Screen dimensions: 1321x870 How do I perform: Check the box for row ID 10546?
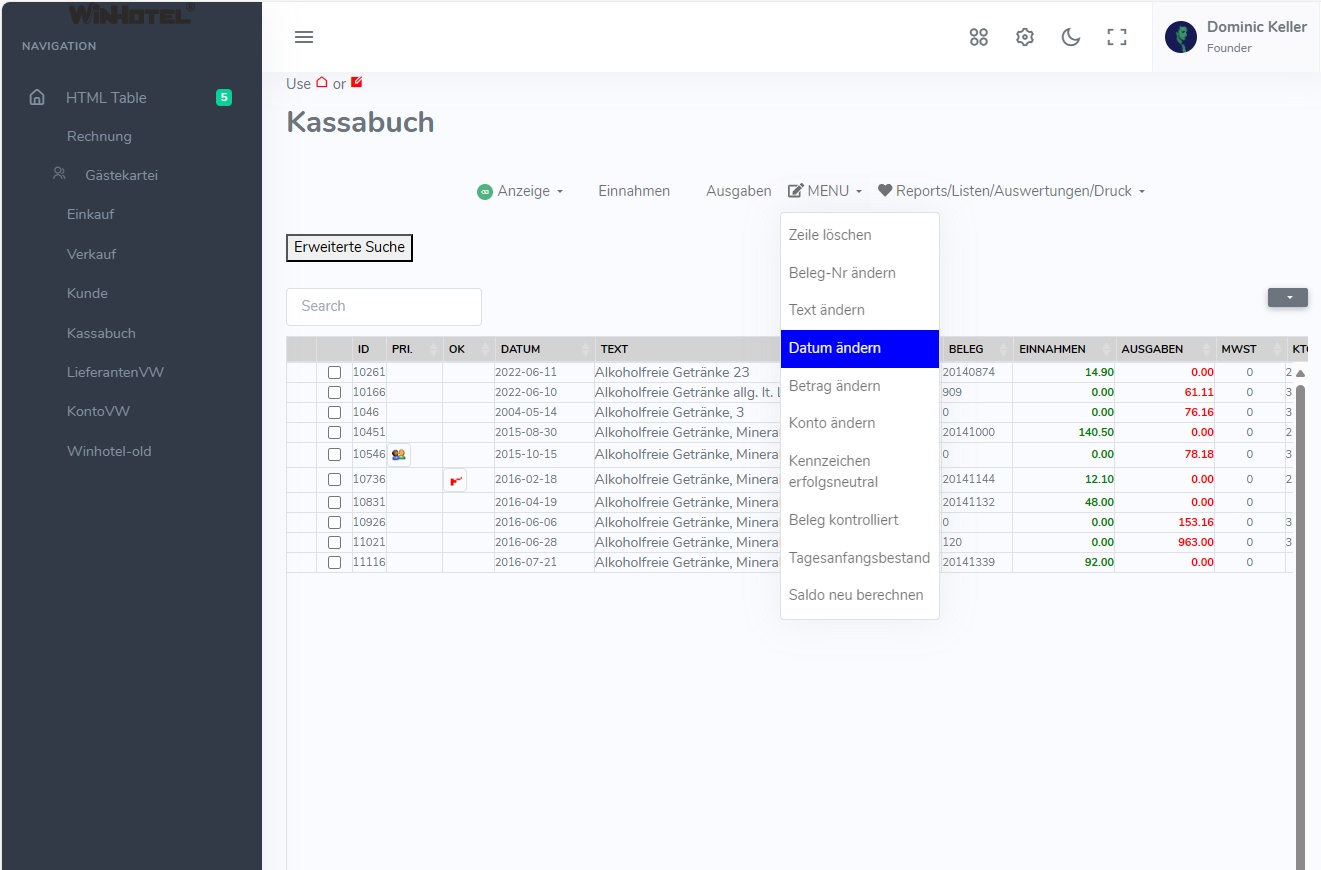point(335,455)
